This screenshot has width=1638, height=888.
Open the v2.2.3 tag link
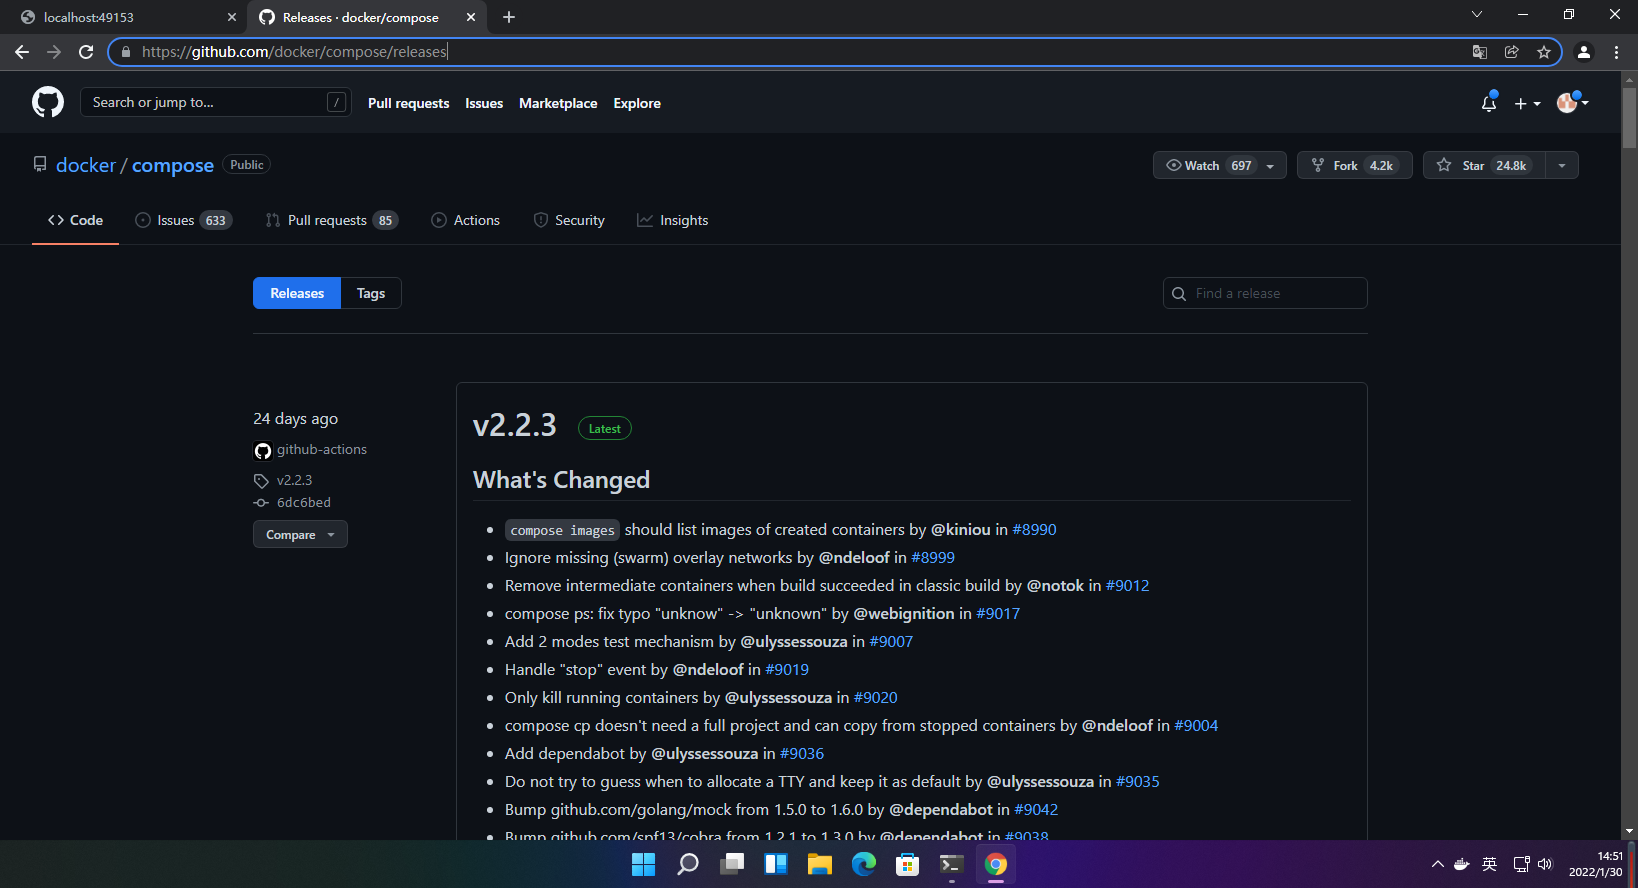pos(294,480)
